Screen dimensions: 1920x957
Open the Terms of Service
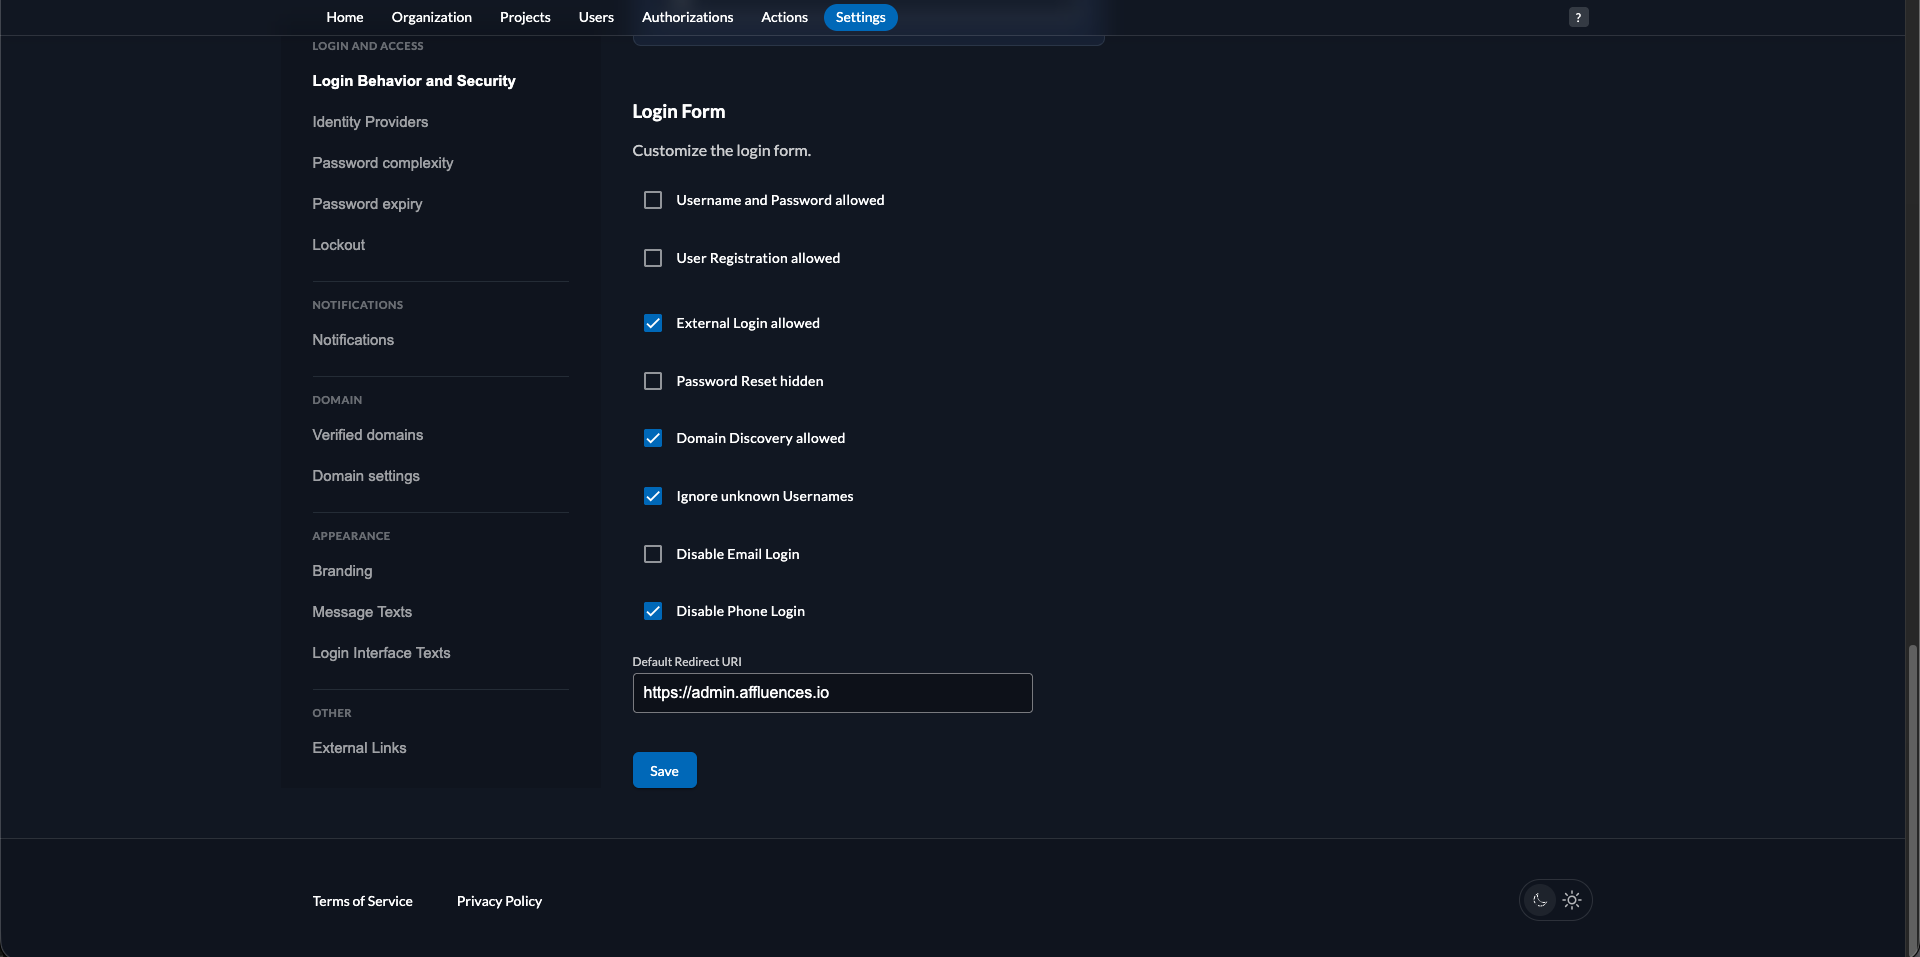[x=362, y=901]
